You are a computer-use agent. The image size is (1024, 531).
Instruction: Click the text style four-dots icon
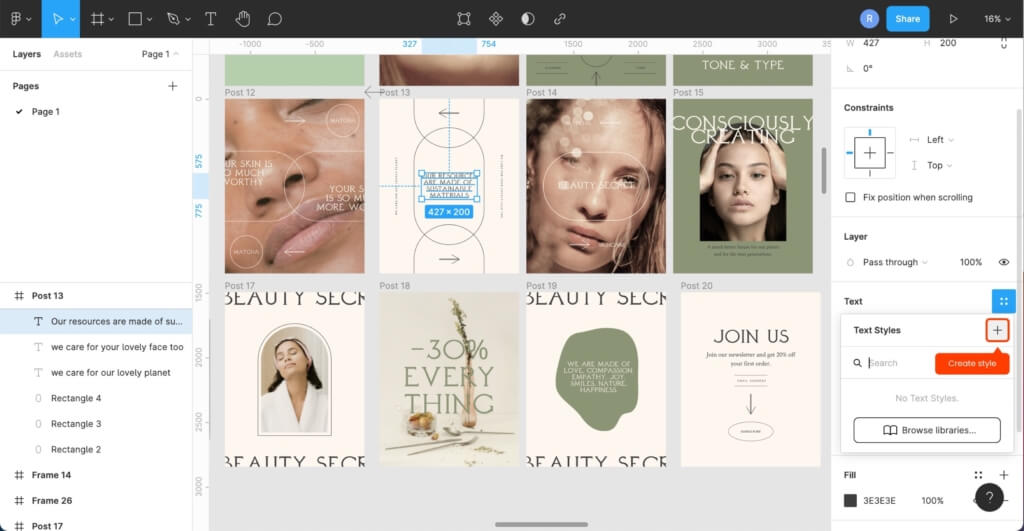1004,301
